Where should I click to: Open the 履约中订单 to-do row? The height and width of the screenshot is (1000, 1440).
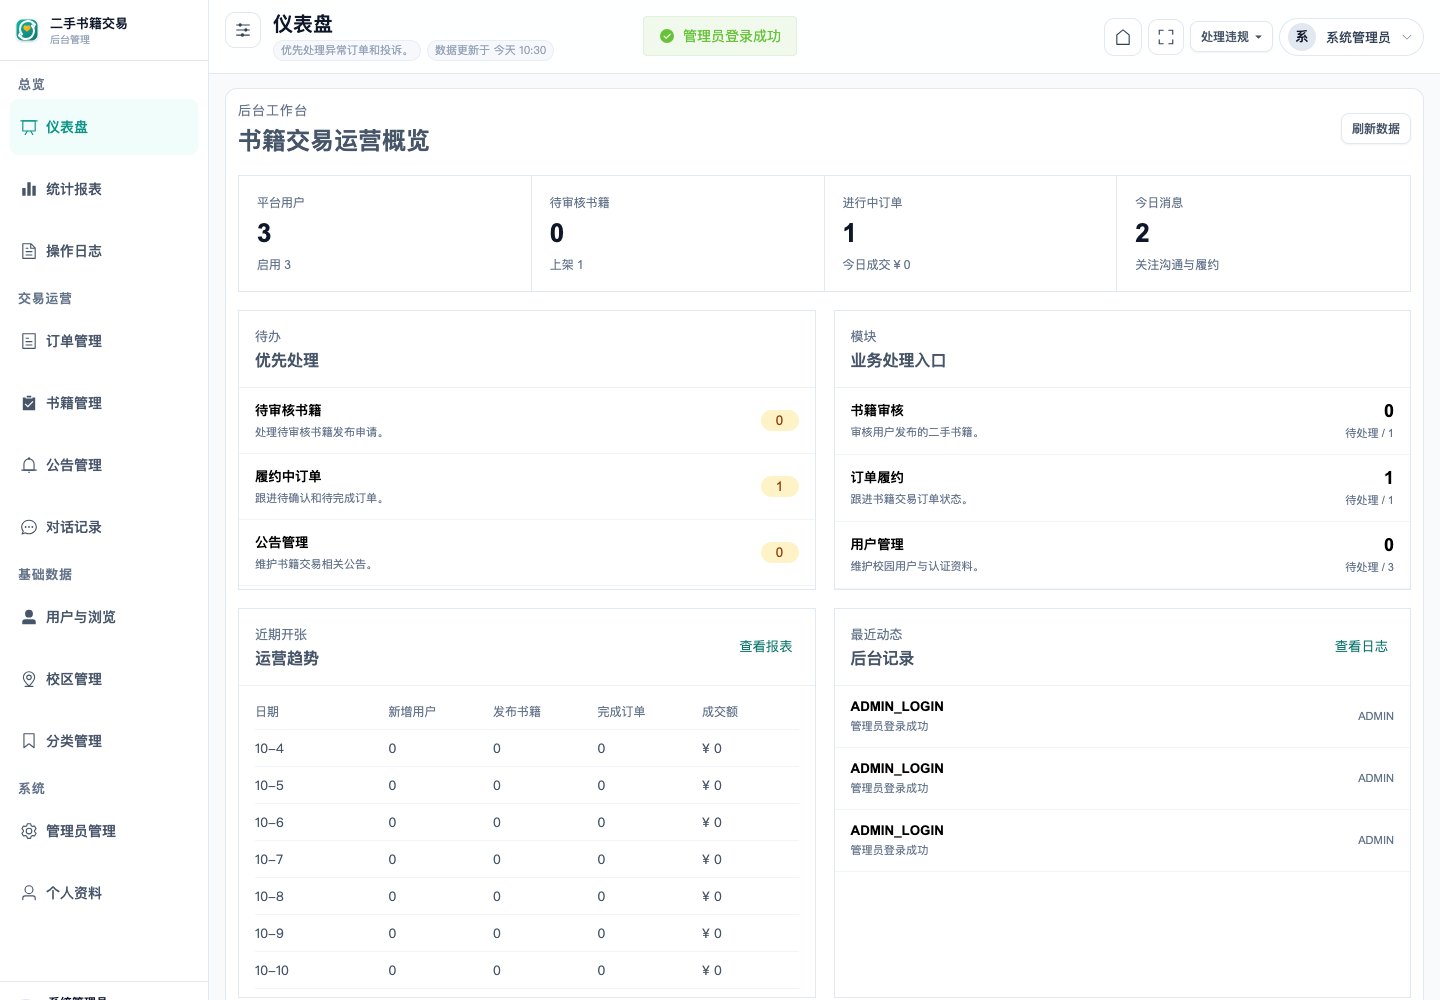click(527, 487)
